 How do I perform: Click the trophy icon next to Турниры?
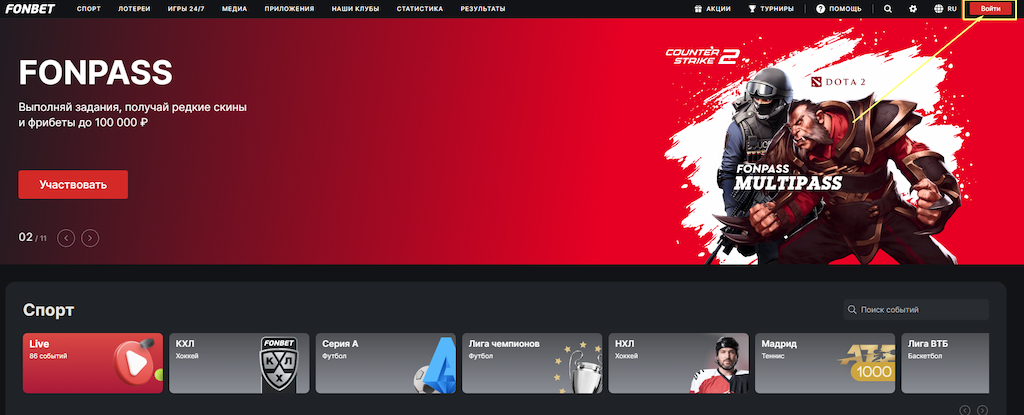[752, 8]
